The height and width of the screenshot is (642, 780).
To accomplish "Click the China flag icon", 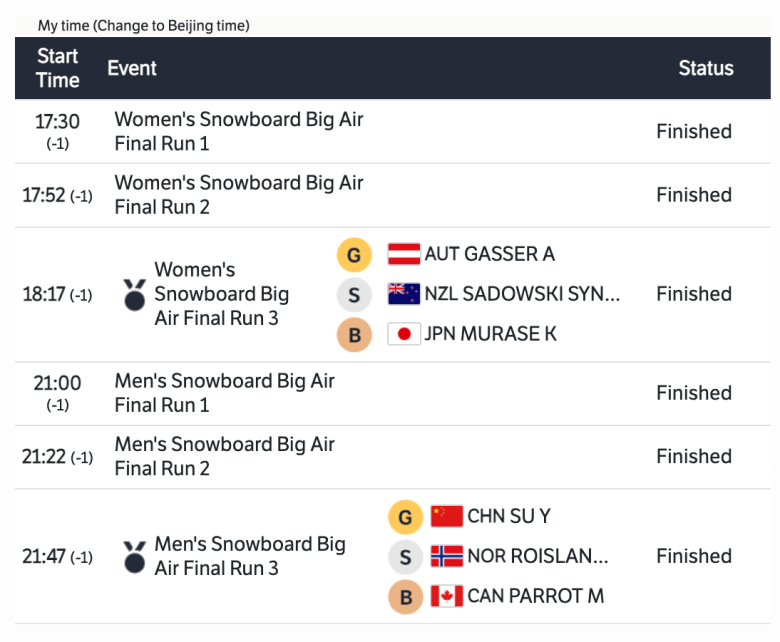I will 447,516.
